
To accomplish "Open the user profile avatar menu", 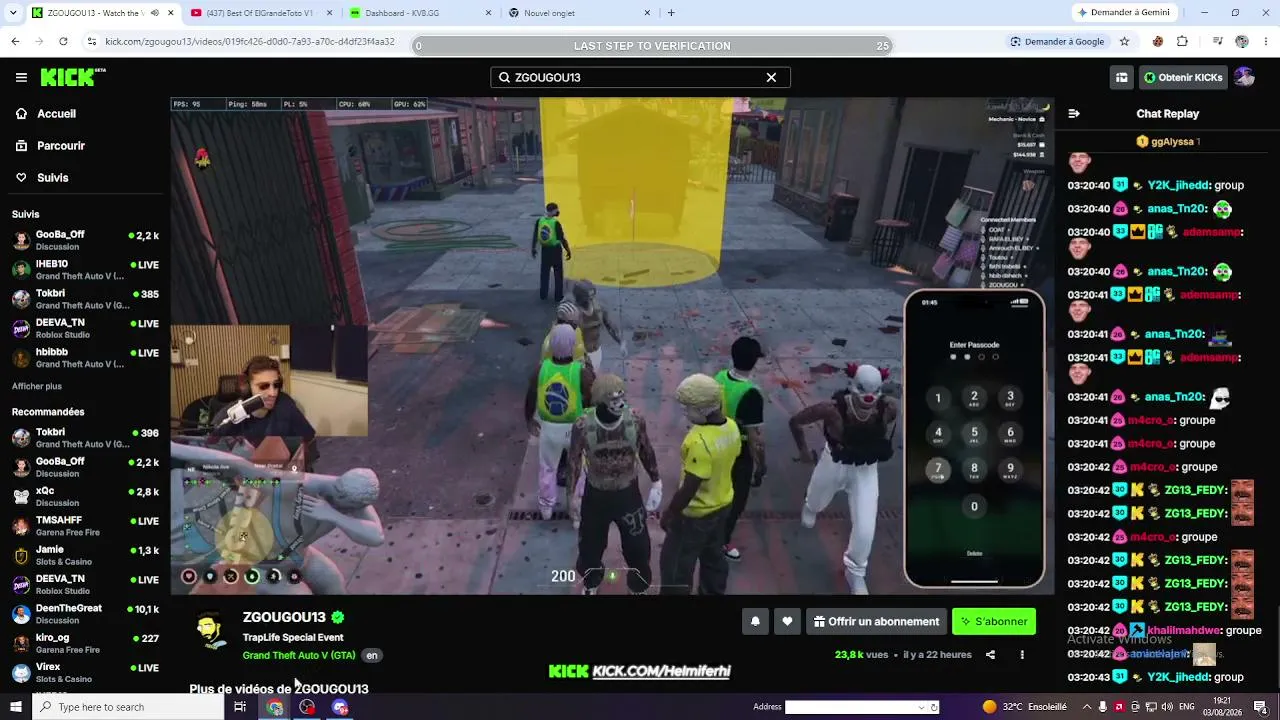I will (1244, 77).
